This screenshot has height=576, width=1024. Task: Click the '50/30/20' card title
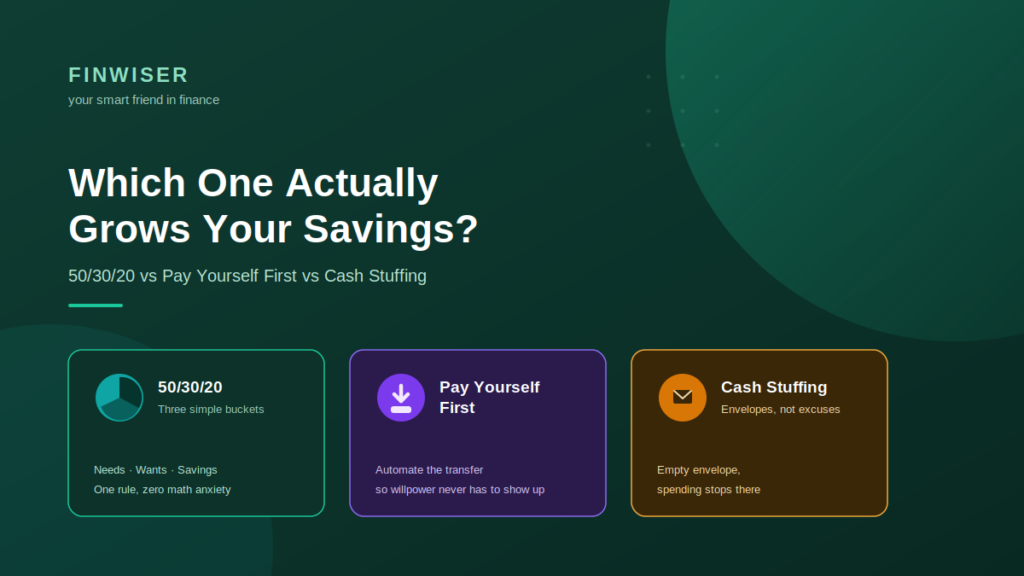(190, 387)
